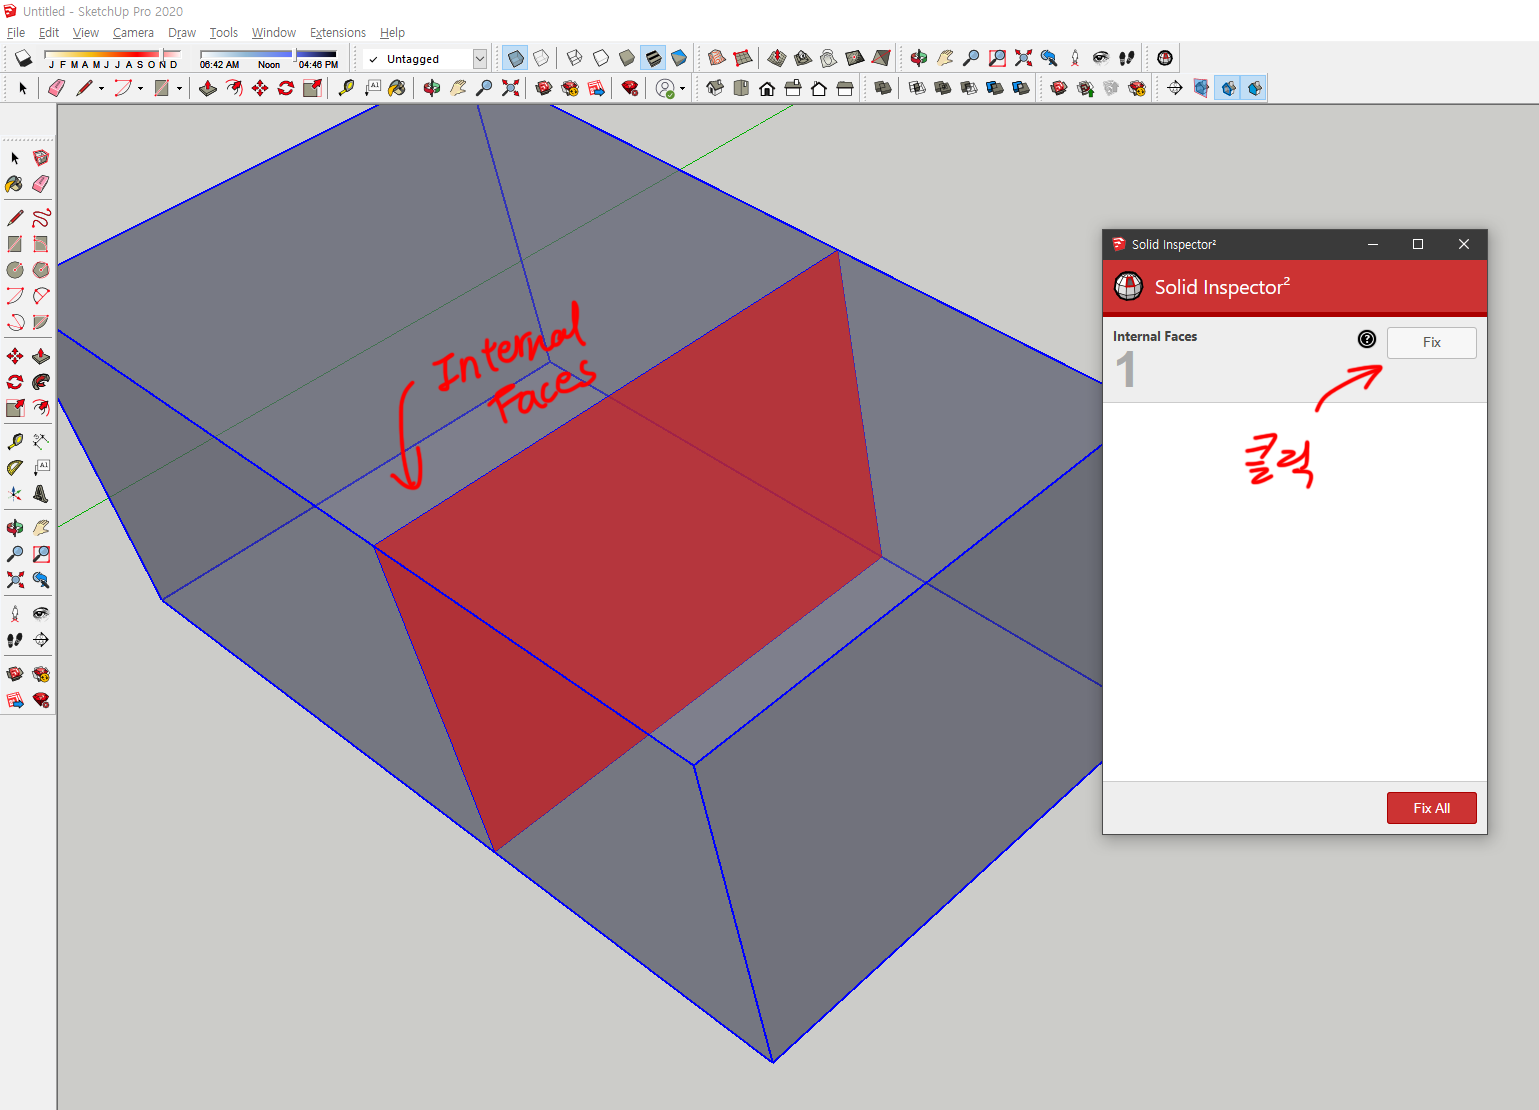The height and width of the screenshot is (1110, 1539).
Task: Select the Rotated Rectangle tool
Action: pyautogui.click(x=41, y=244)
